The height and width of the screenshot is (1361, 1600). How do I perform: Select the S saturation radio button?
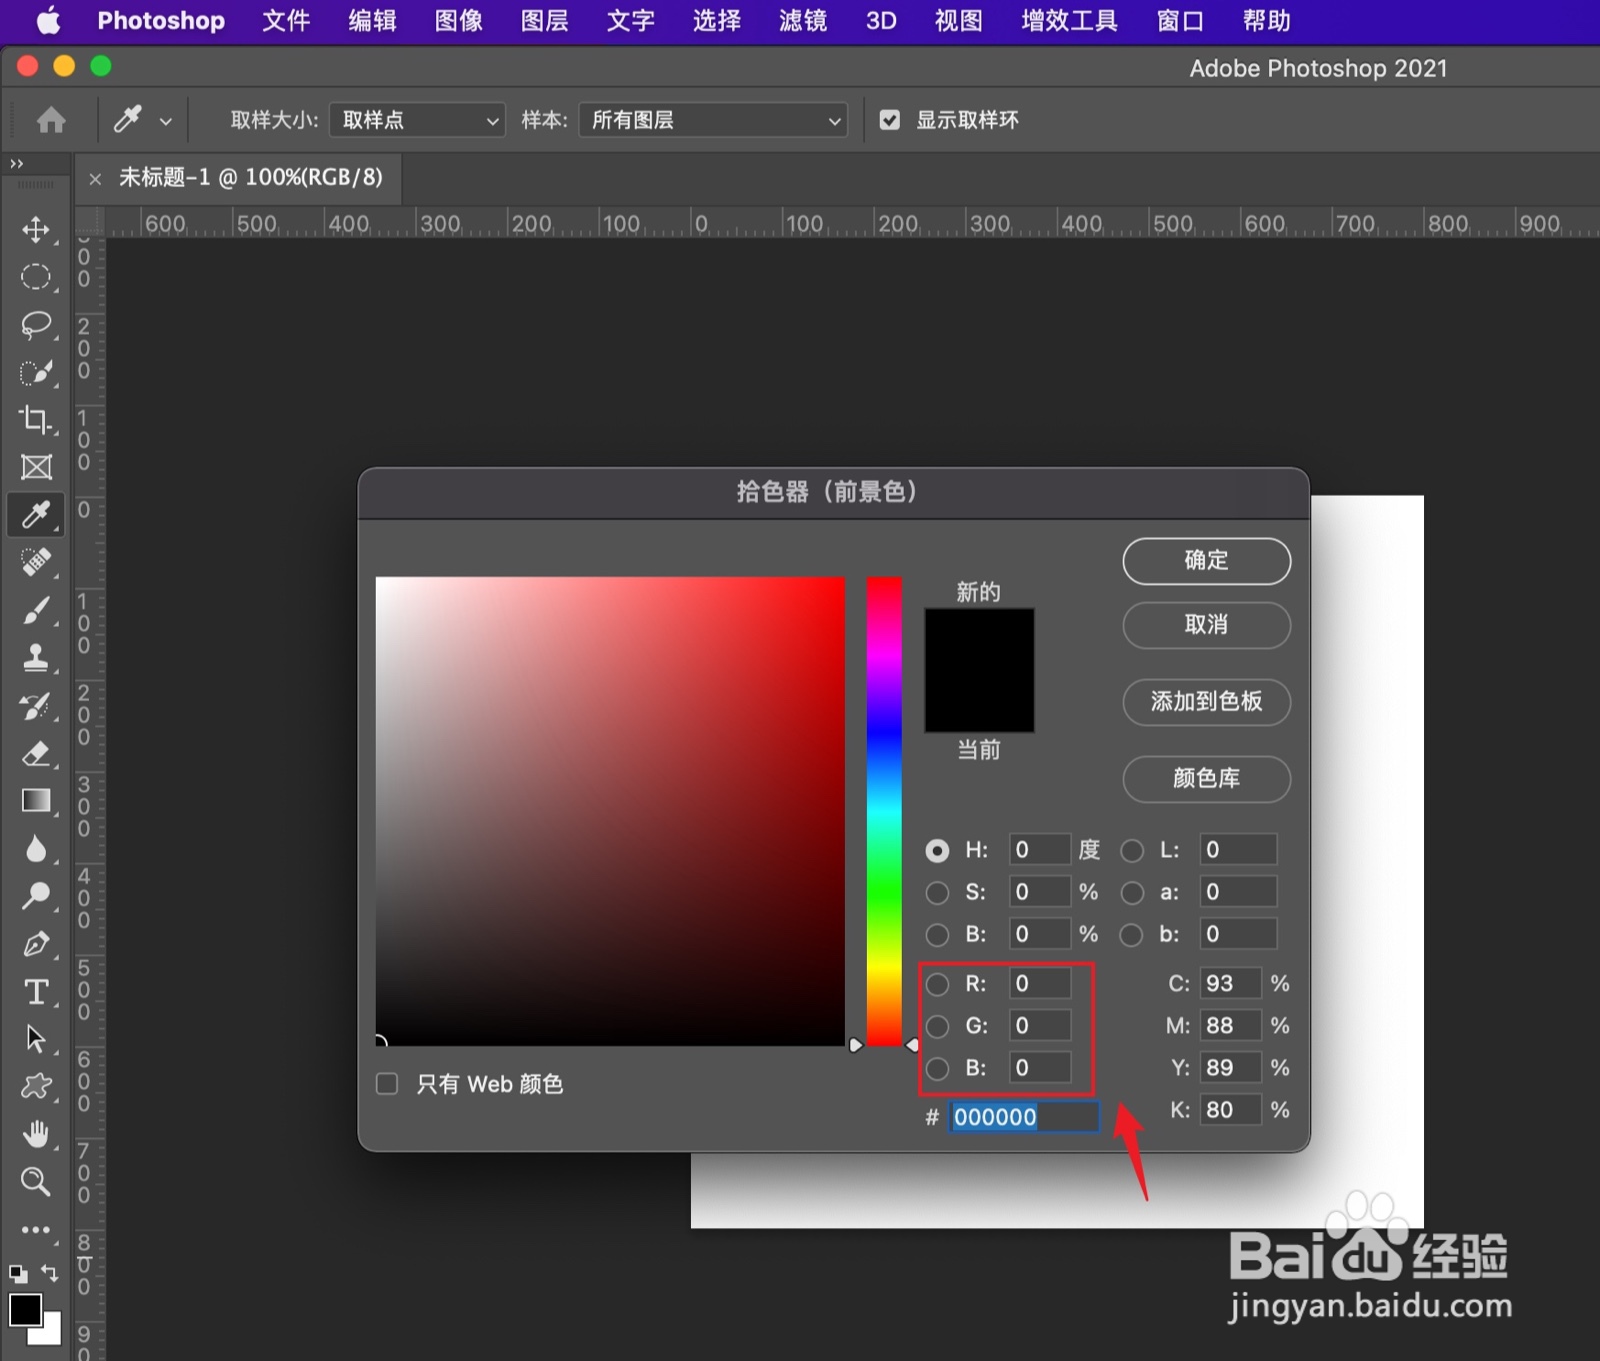[937, 892]
